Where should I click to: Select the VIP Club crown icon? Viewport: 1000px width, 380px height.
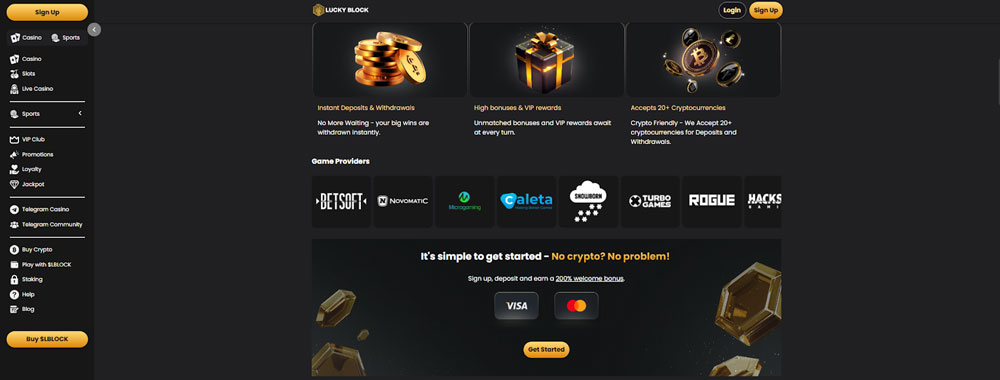click(15, 139)
